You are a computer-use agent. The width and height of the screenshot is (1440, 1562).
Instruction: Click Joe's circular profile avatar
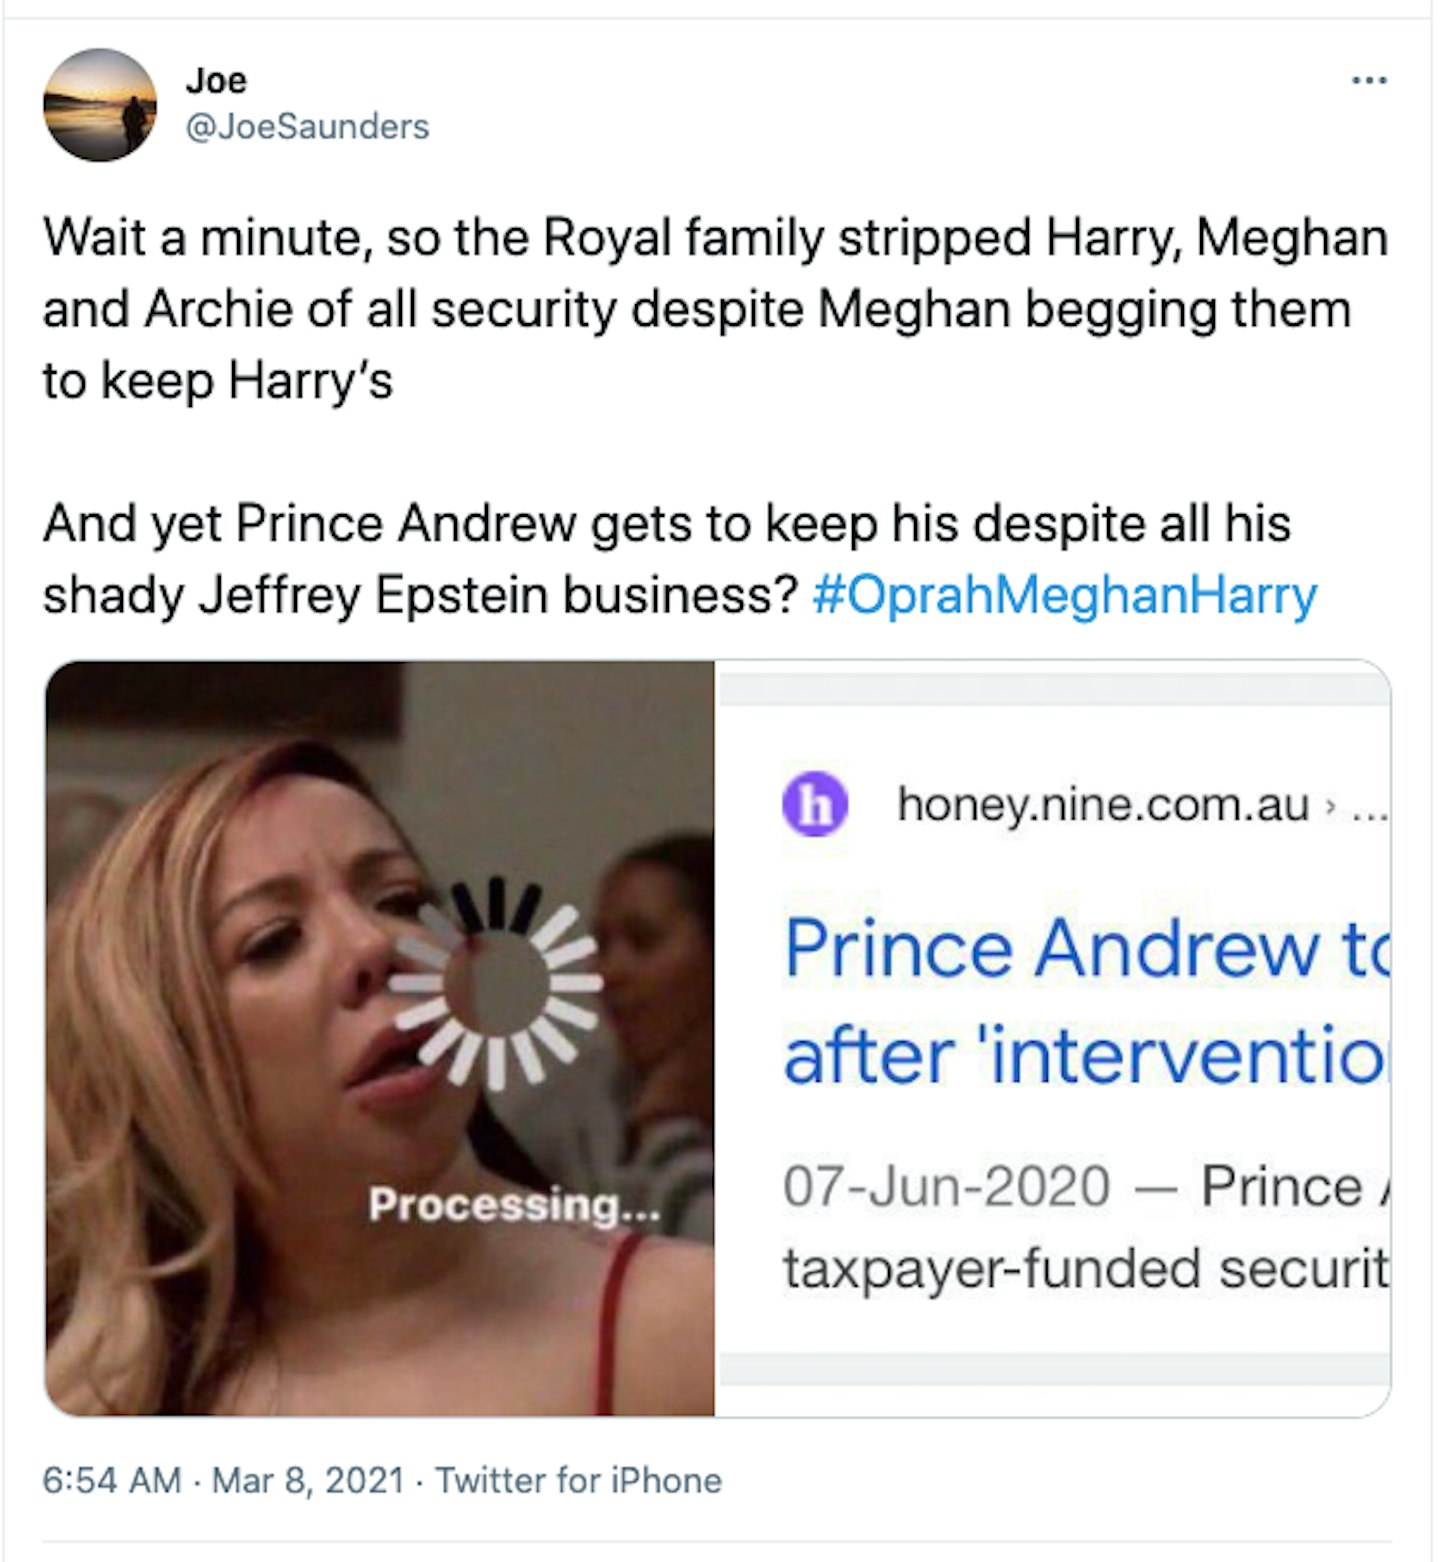103,105
